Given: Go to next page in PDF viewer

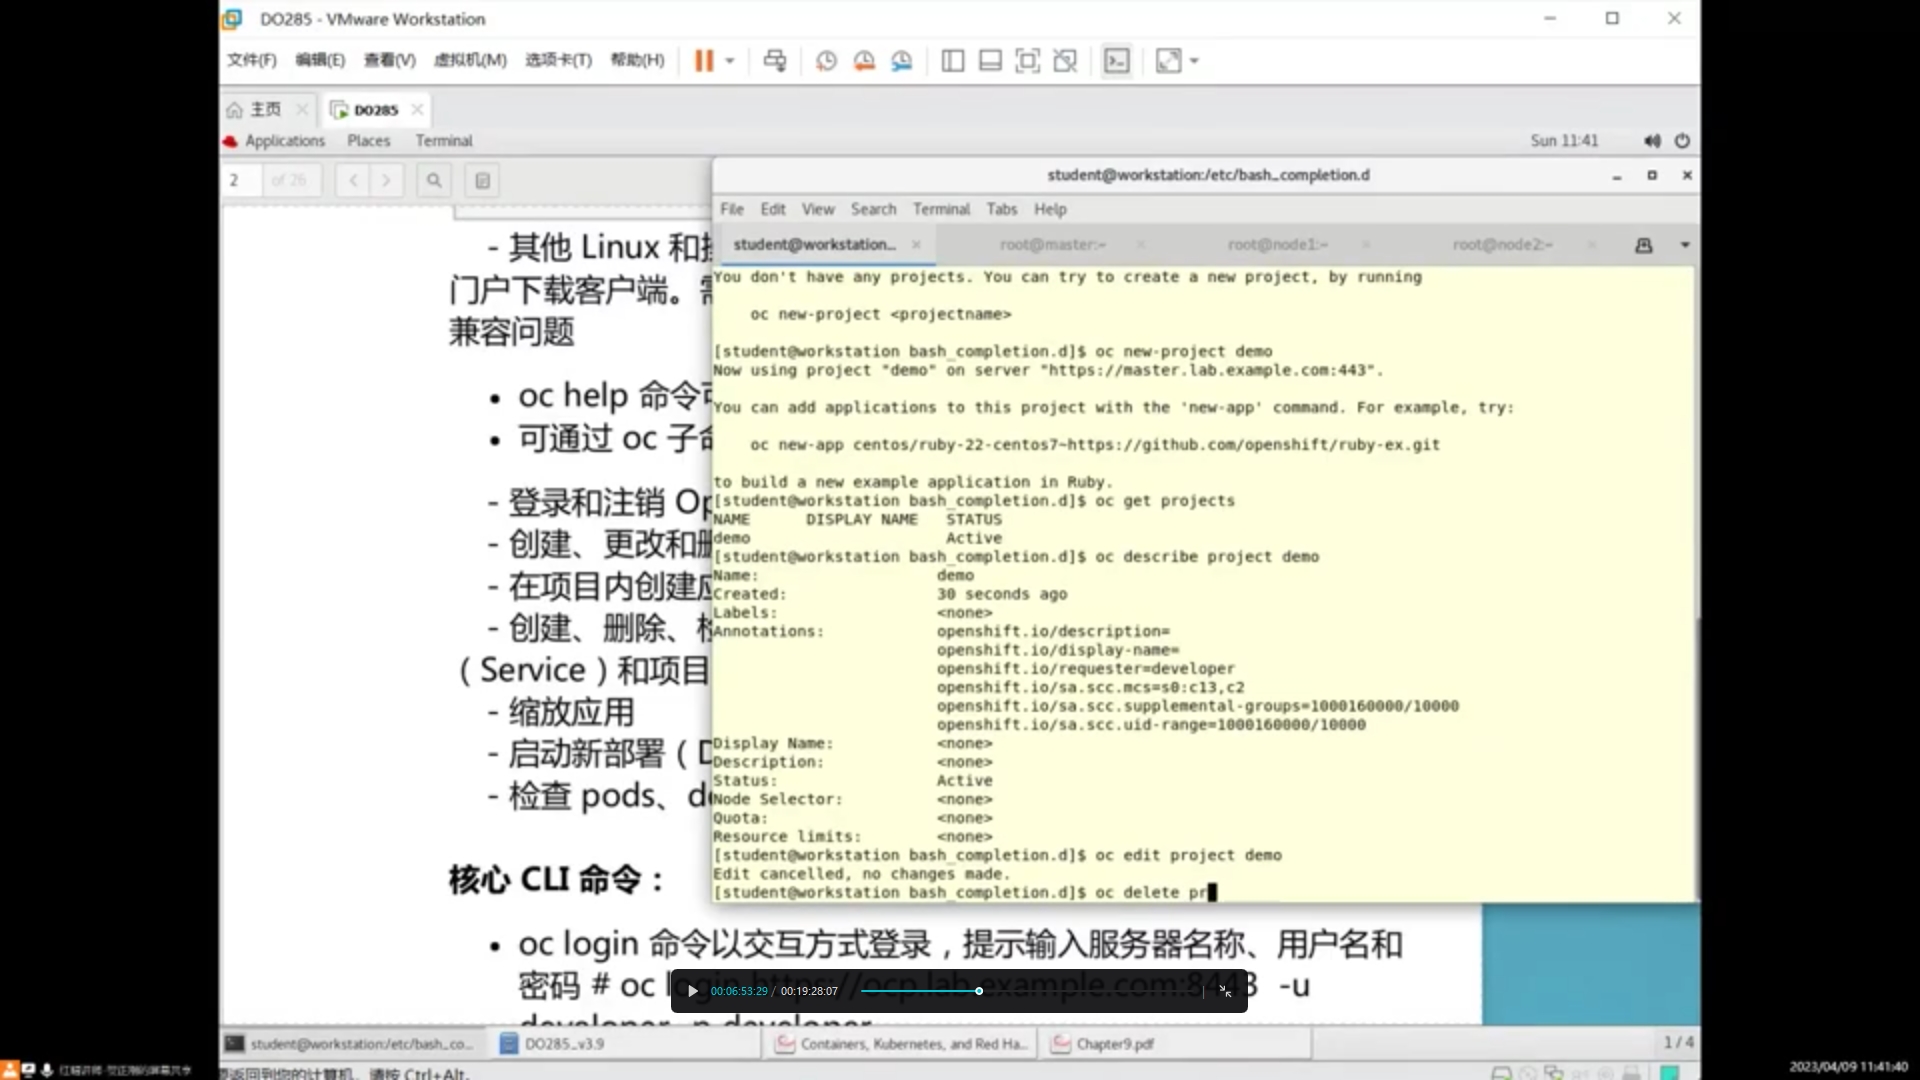Looking at the screenshot, I should point(386,180).
